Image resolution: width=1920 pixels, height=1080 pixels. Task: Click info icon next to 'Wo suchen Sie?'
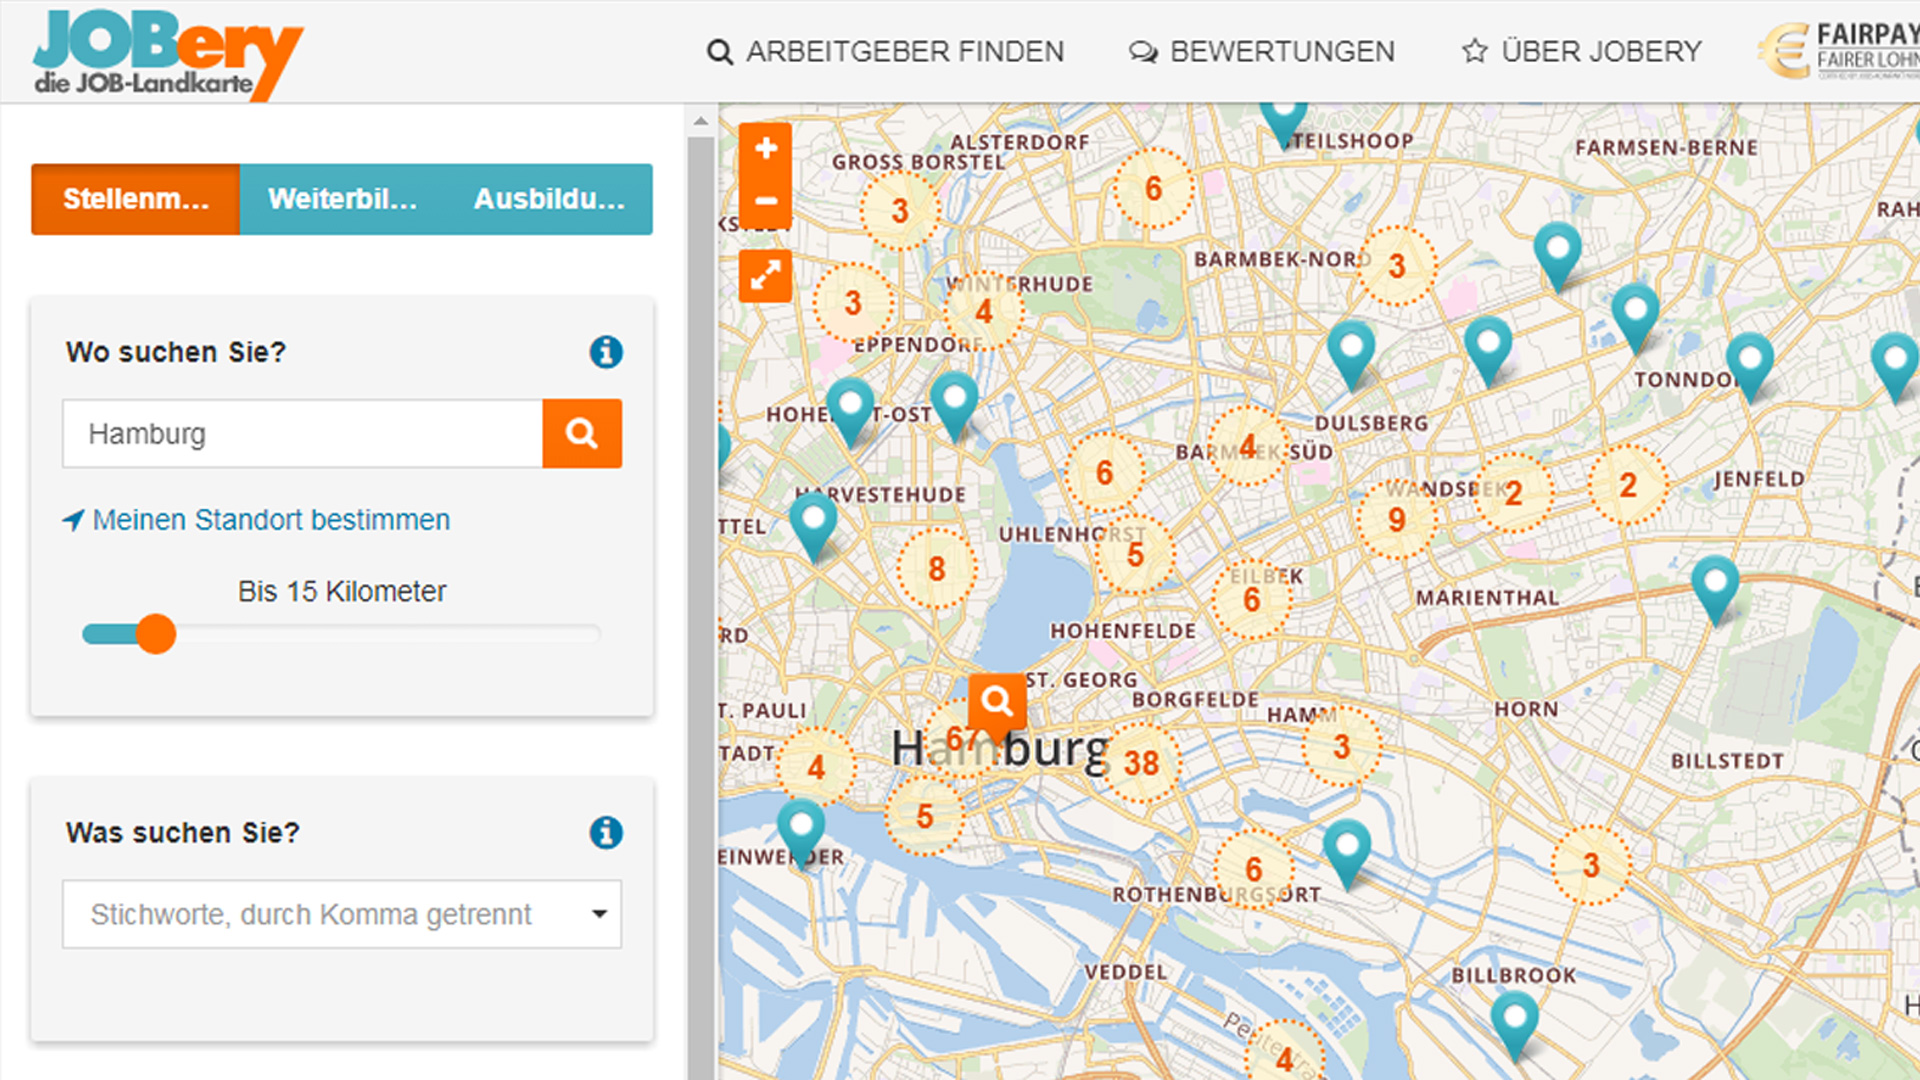(605, 352)
